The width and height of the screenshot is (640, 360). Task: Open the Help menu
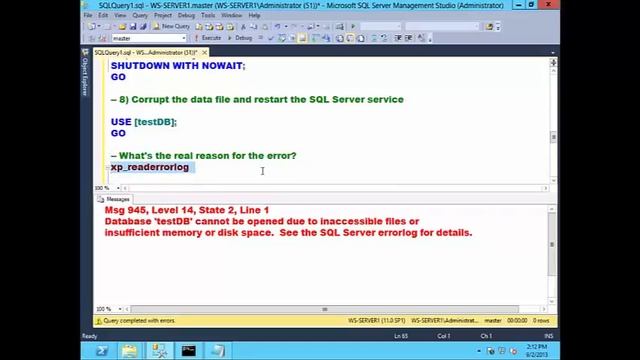(254, 16)
